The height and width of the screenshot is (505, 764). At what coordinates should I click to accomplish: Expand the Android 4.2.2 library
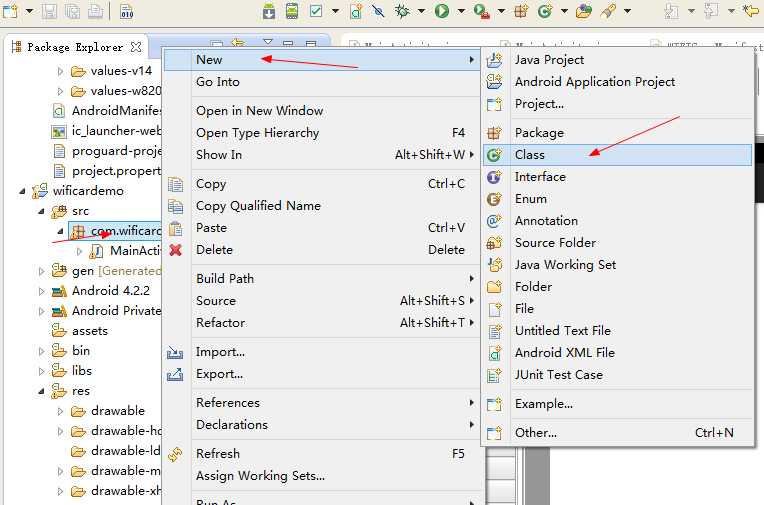tap(41, 291)
